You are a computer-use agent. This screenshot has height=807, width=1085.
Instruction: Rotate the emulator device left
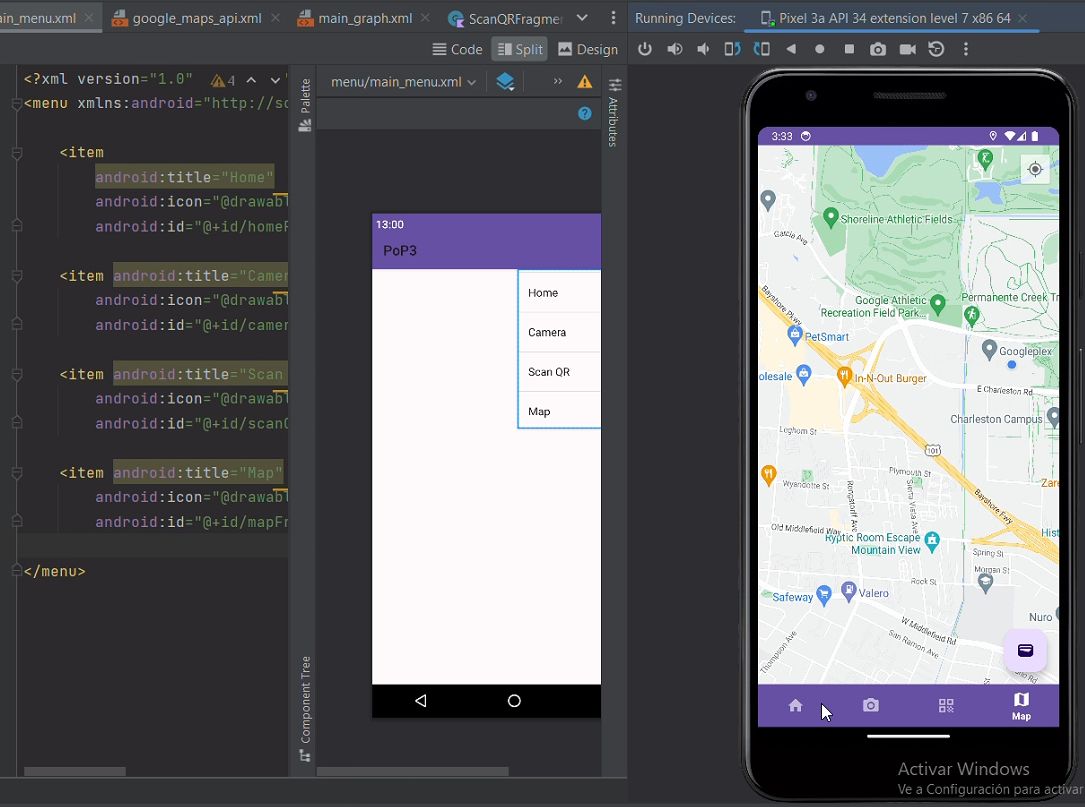[x=733, y=49]
